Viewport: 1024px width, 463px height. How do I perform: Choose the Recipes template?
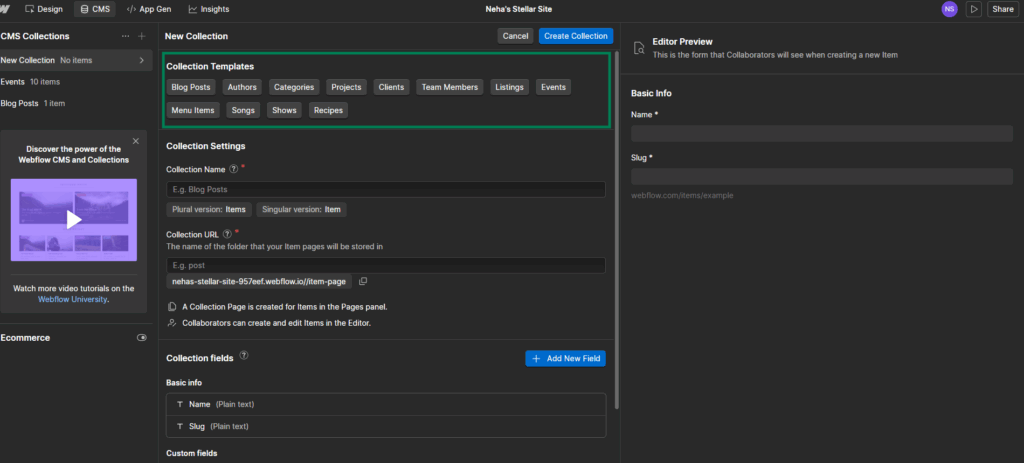[328, 110]
